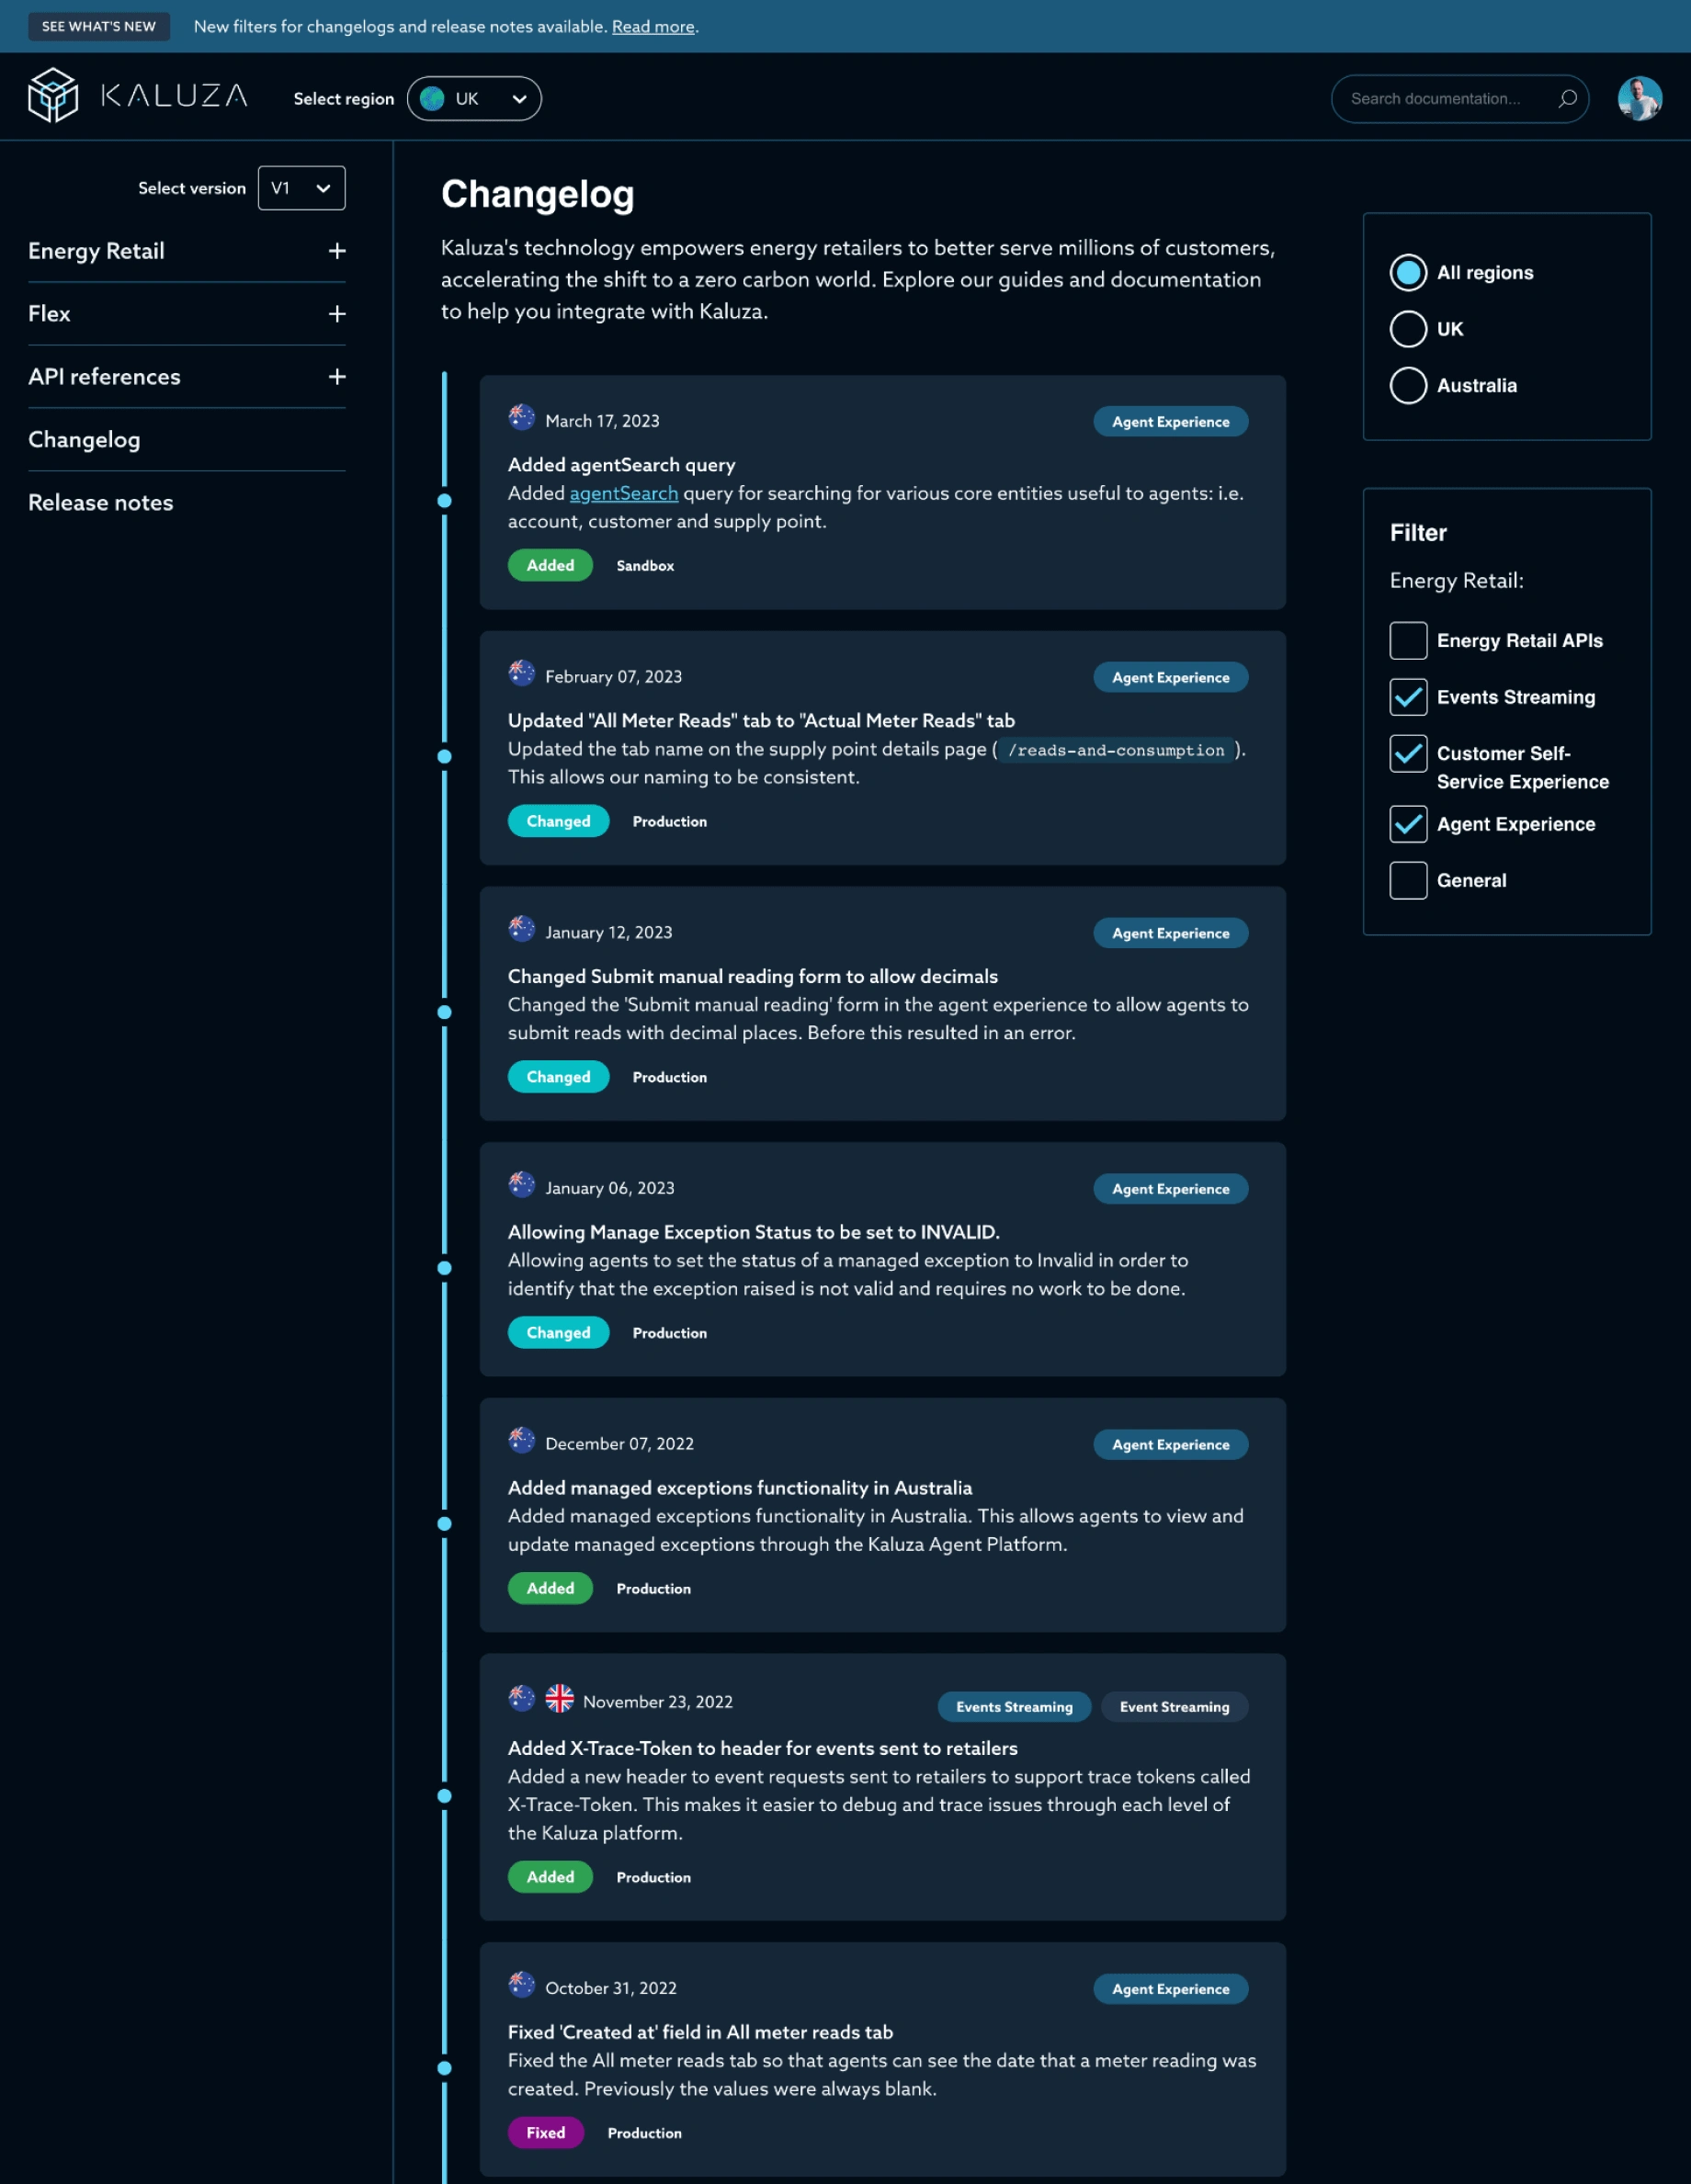
Task: Click Agent Experience tag on December 07 entry
Action: pos(1170,1445)
